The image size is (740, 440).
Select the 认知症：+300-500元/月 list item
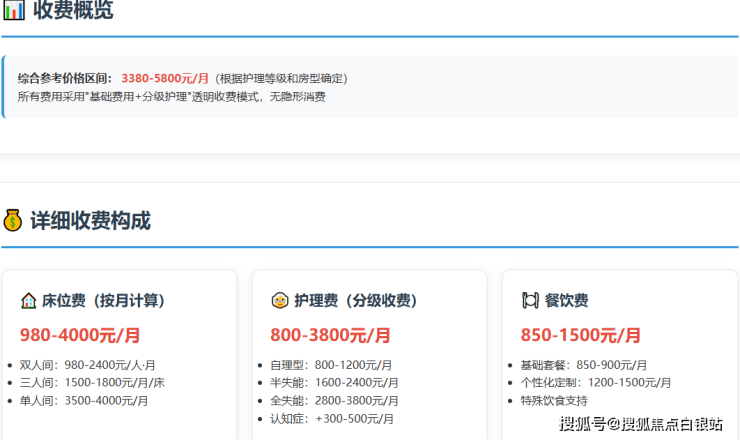click(332, 418)
